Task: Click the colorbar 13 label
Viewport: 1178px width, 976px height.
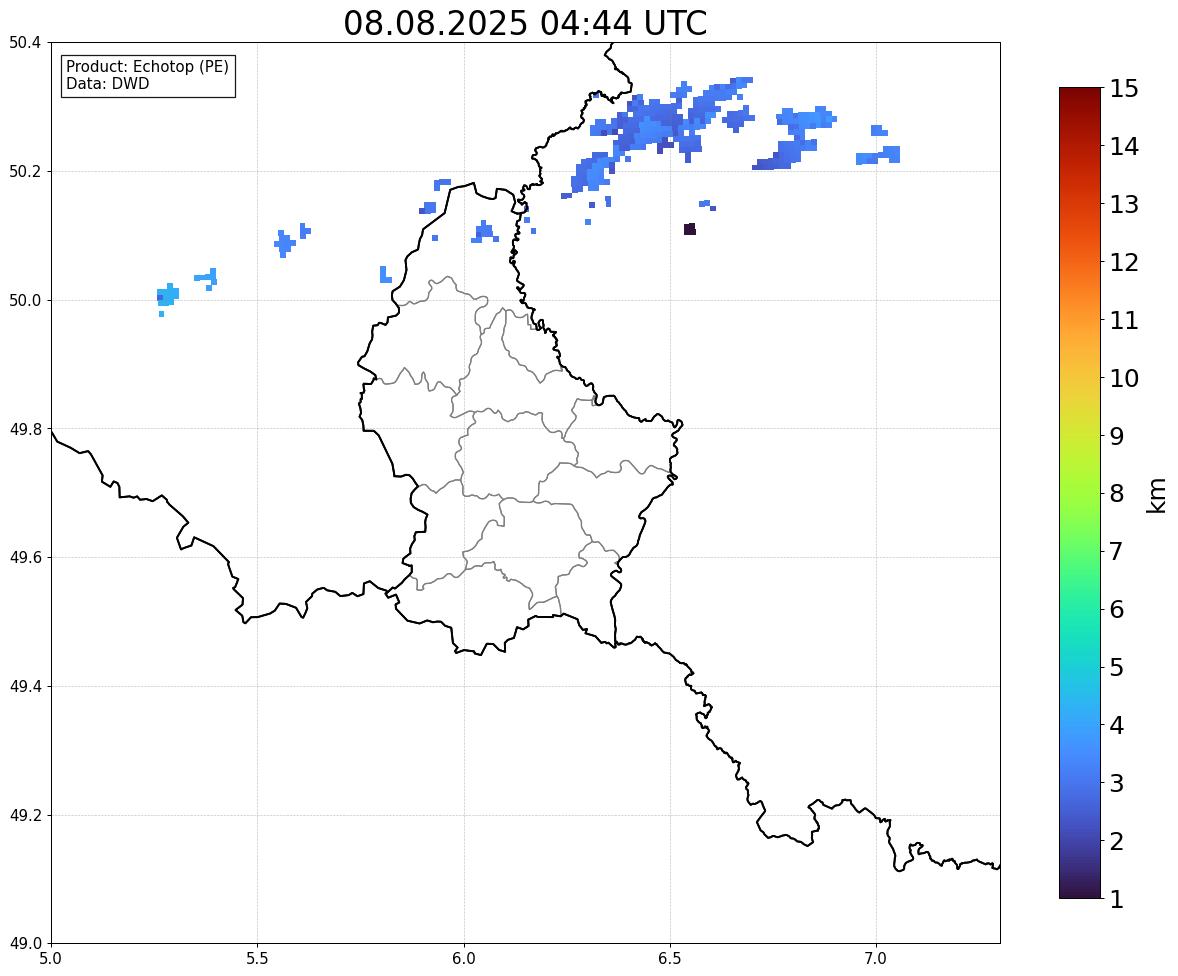Action: 1124,204
